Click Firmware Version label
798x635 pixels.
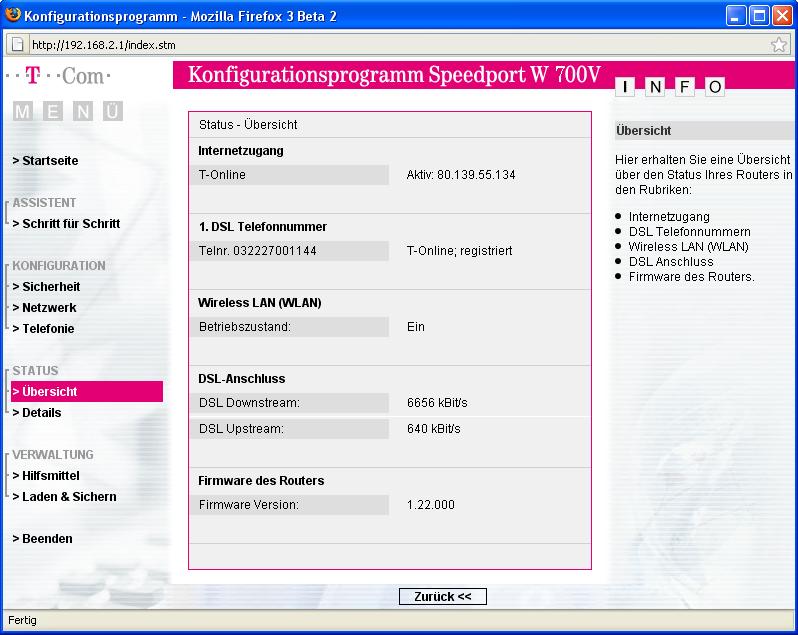tap(289, 505)
